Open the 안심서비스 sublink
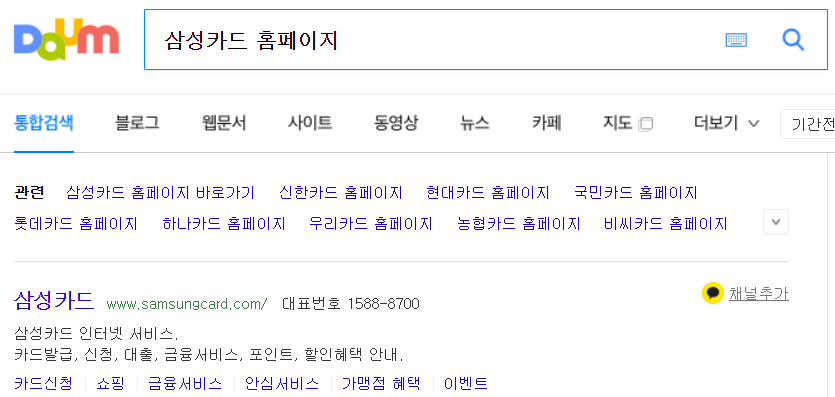 tap(282, 383)
